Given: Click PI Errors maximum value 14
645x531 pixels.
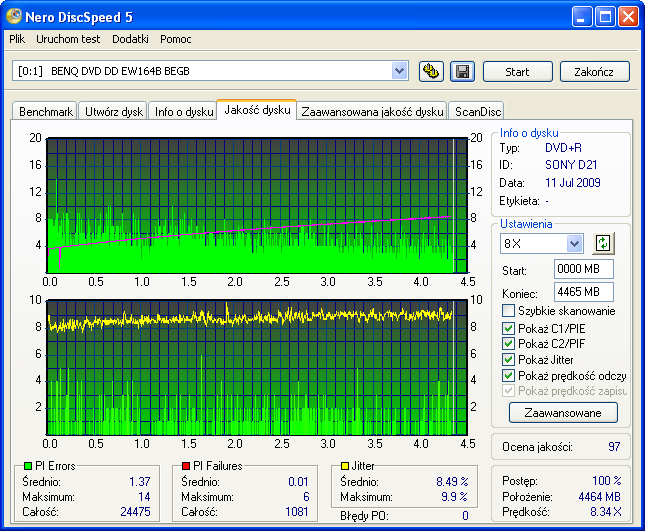Looking at the screenshot, I should click(144, 496).
